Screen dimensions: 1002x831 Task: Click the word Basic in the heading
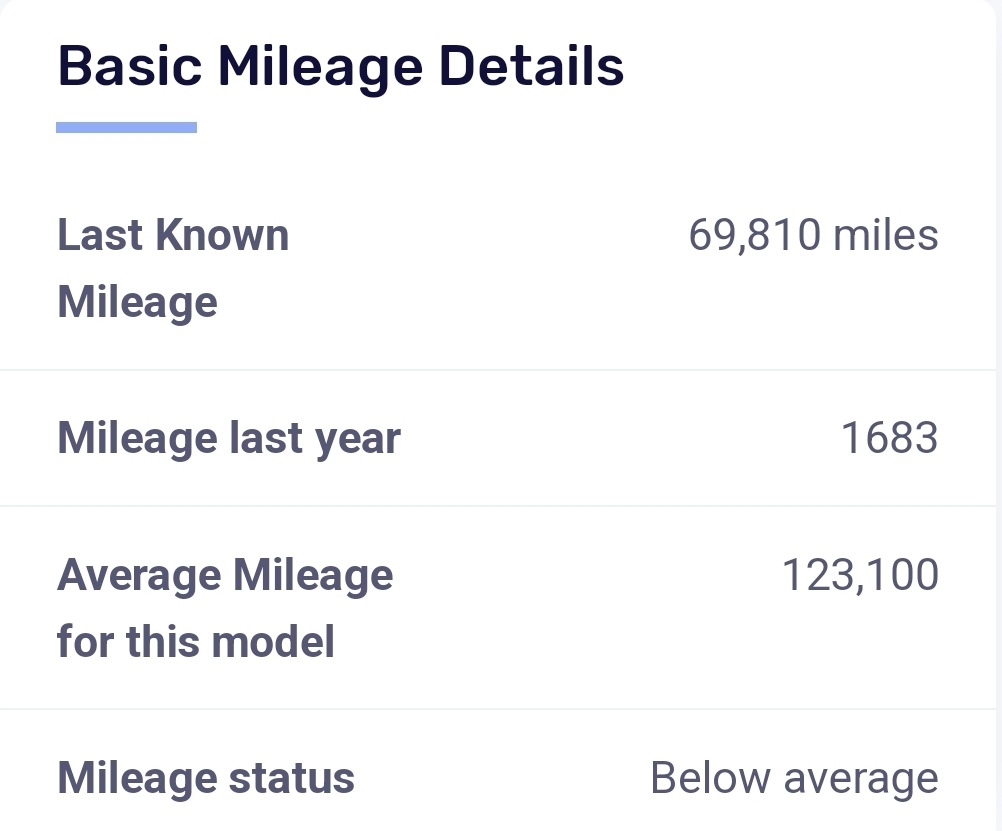pos(130,67)
